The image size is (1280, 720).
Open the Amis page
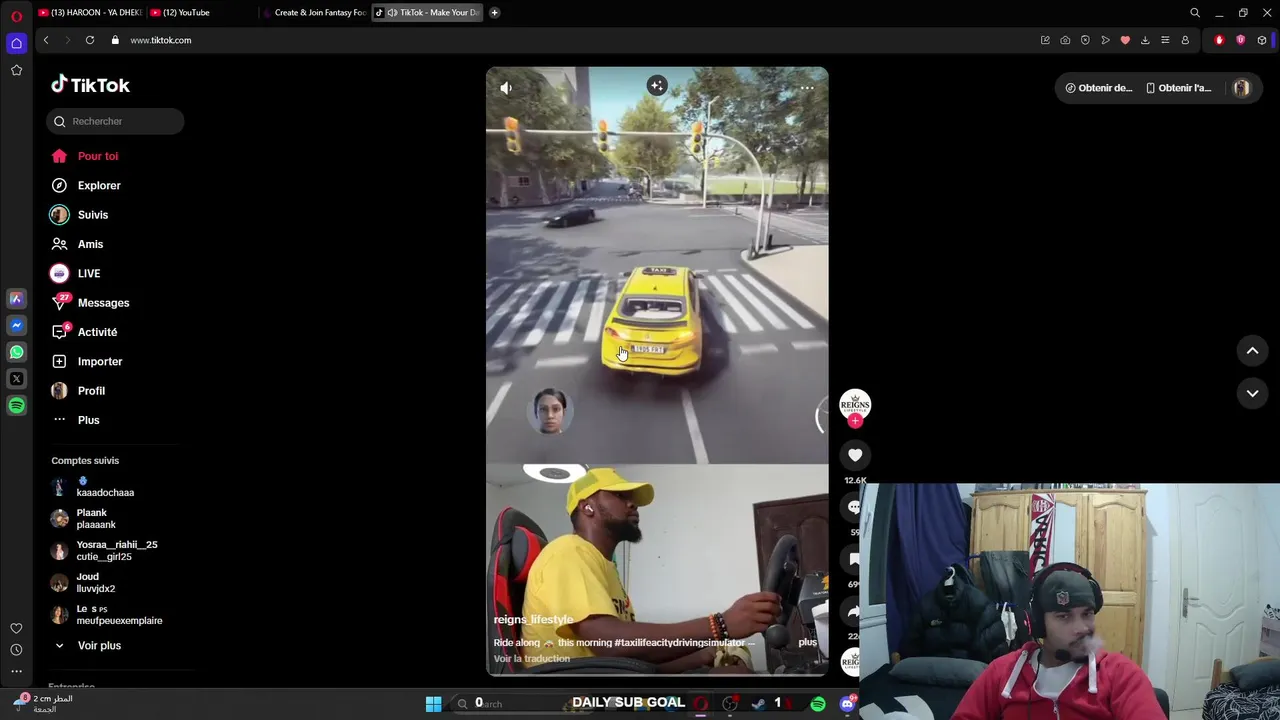point(90,244)
